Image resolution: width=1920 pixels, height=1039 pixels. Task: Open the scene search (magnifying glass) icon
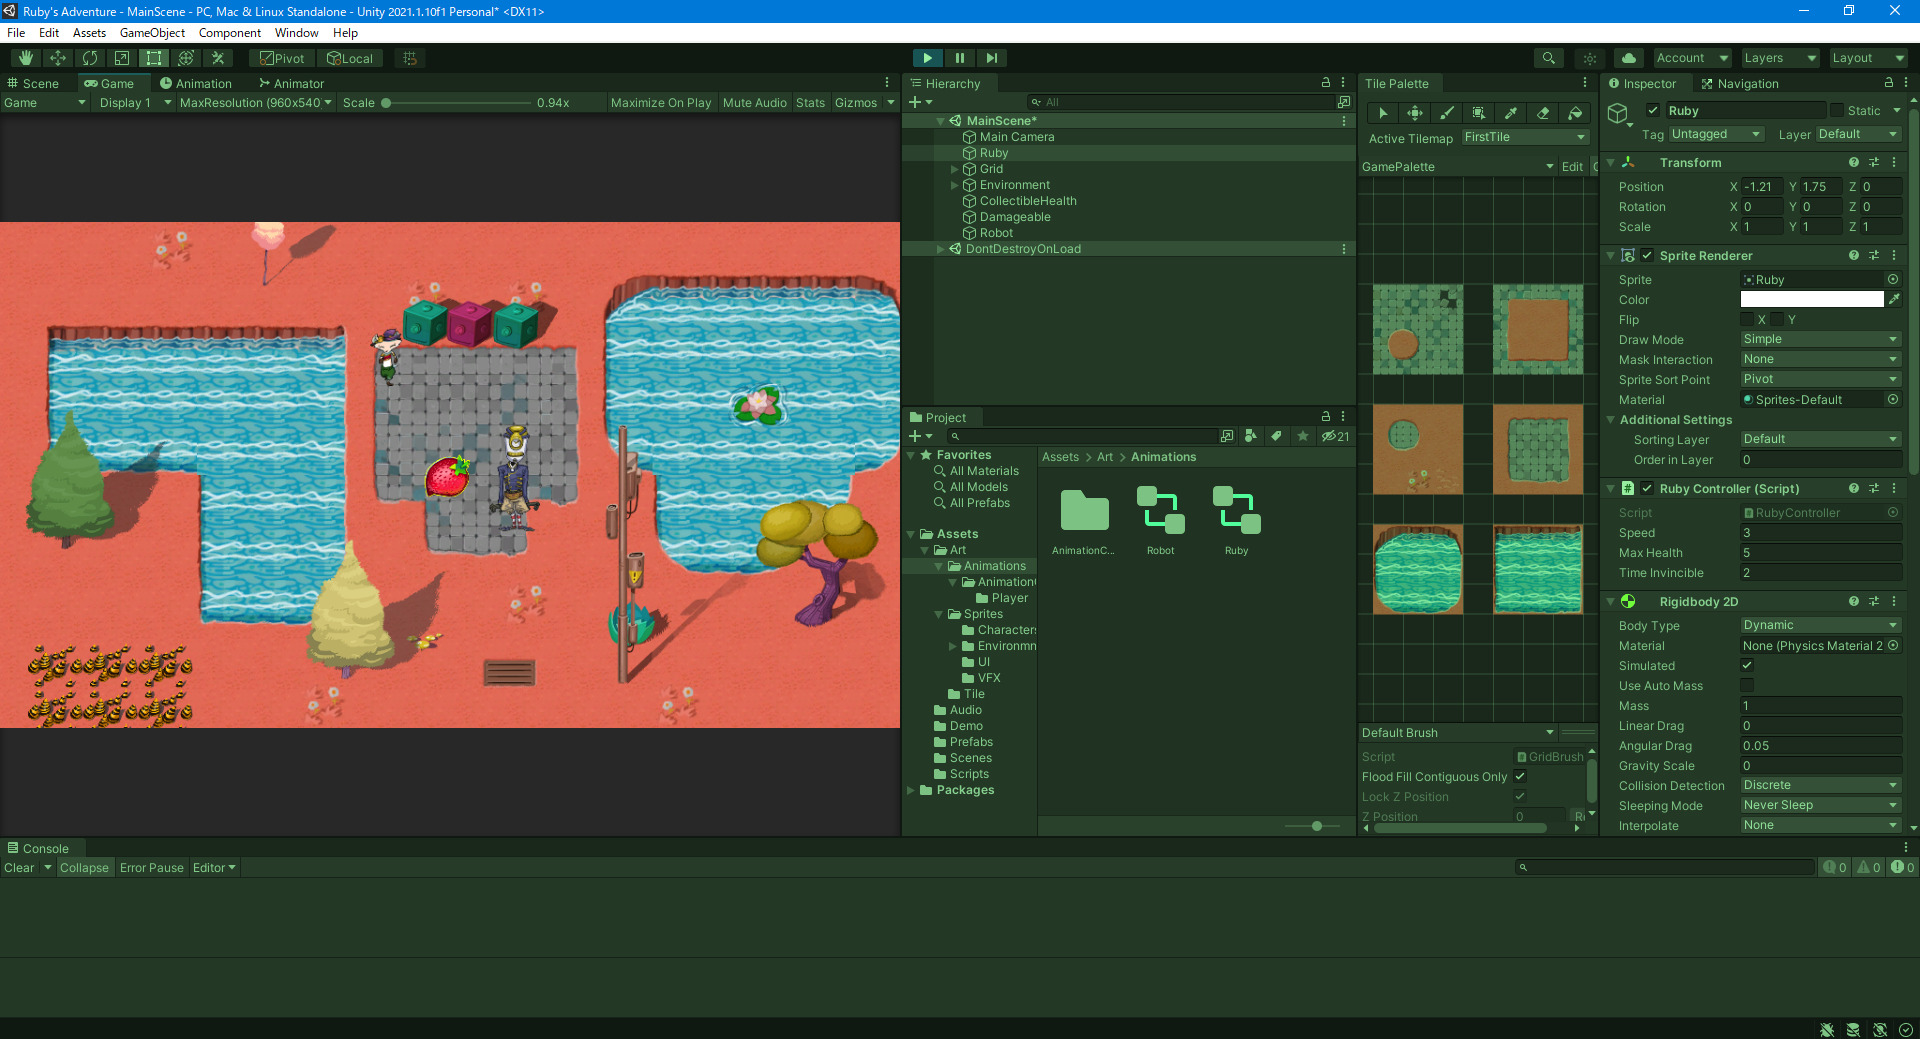click(1548, 58)
